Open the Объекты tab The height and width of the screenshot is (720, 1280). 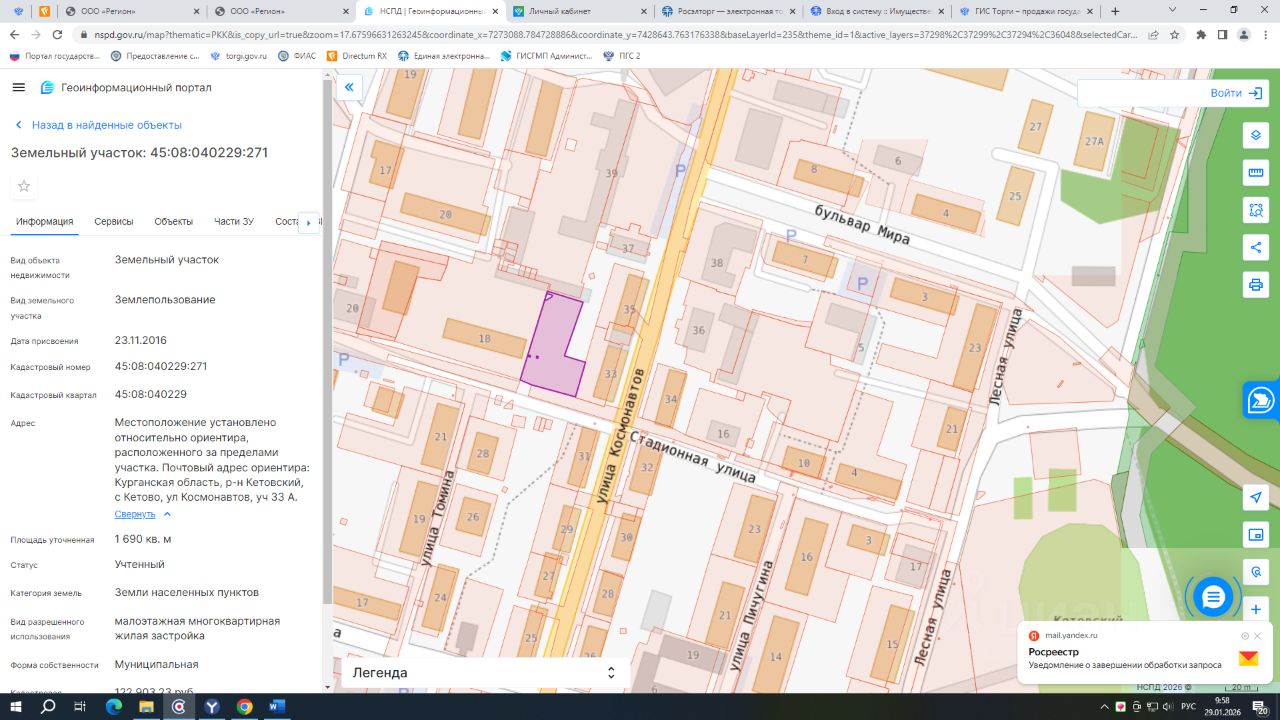pyautogui.click(x=174, y=222)
